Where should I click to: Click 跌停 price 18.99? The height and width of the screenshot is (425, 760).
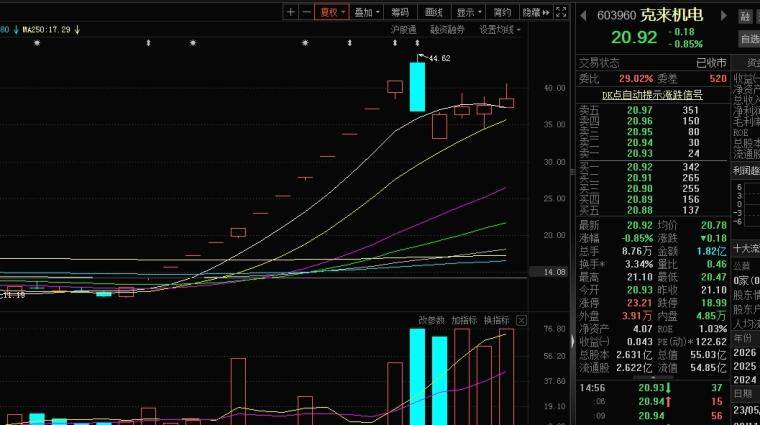714,303
